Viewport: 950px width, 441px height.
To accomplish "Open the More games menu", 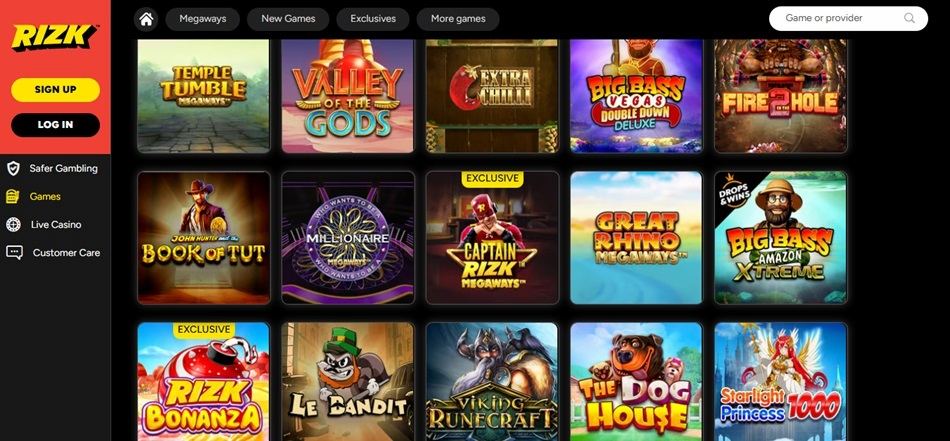I will click(458, 19).
